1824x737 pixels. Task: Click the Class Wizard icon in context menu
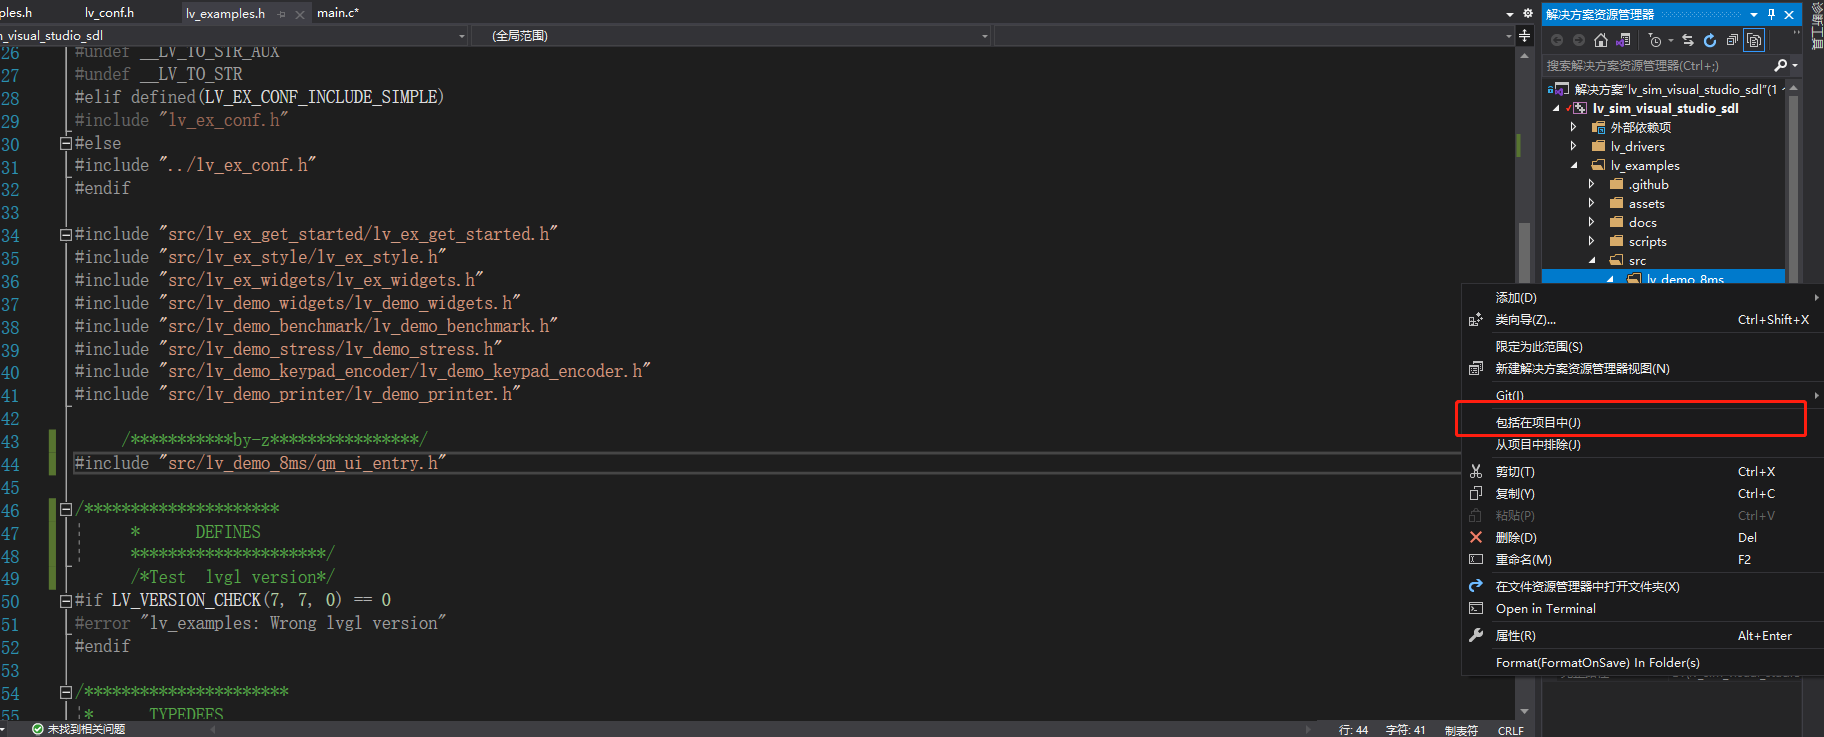(x=1476, y=320)
